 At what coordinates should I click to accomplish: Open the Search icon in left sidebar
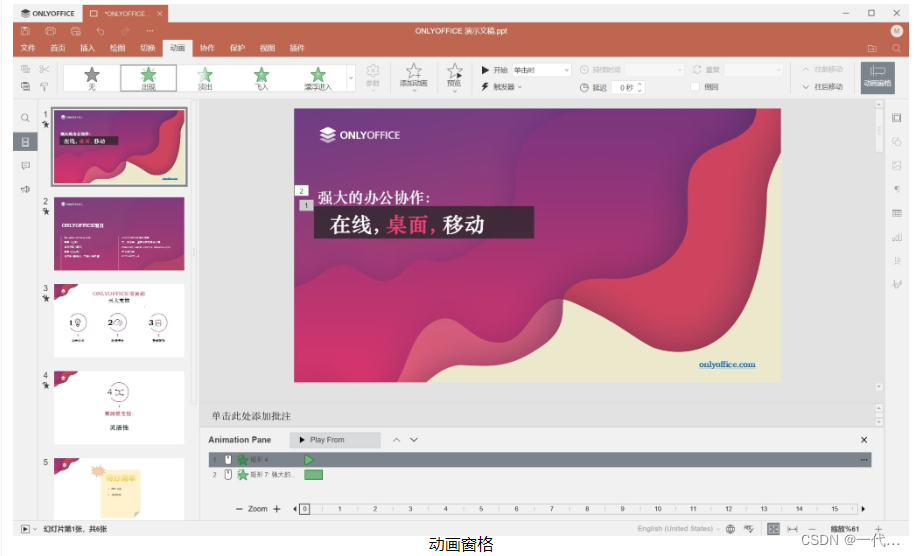tap(25, 118)
